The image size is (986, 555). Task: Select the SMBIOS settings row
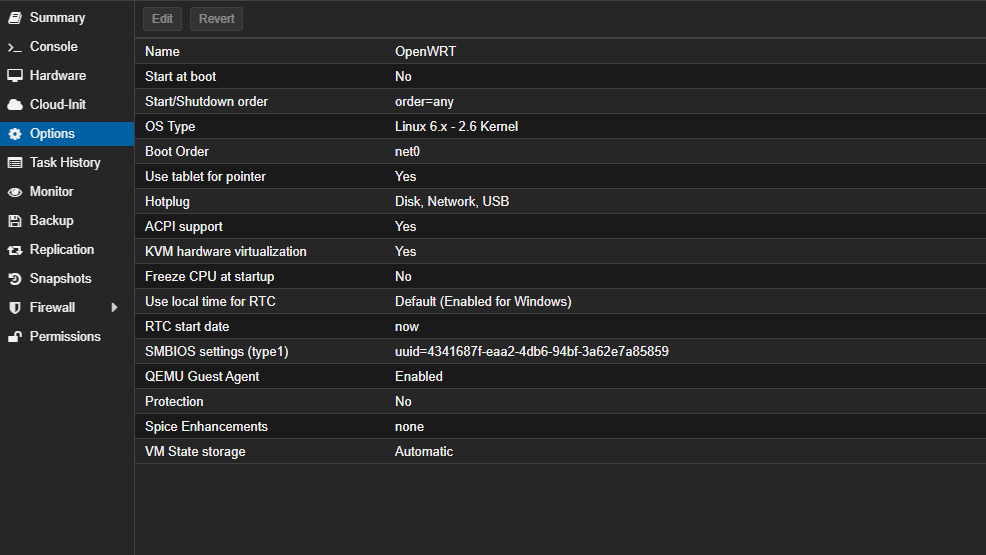tap(560, 352)
